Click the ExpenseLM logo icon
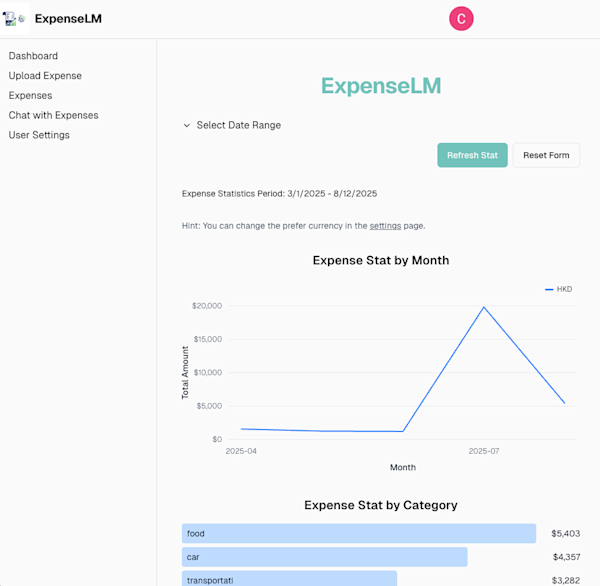600x586 pixels. (x=15, y=18)
